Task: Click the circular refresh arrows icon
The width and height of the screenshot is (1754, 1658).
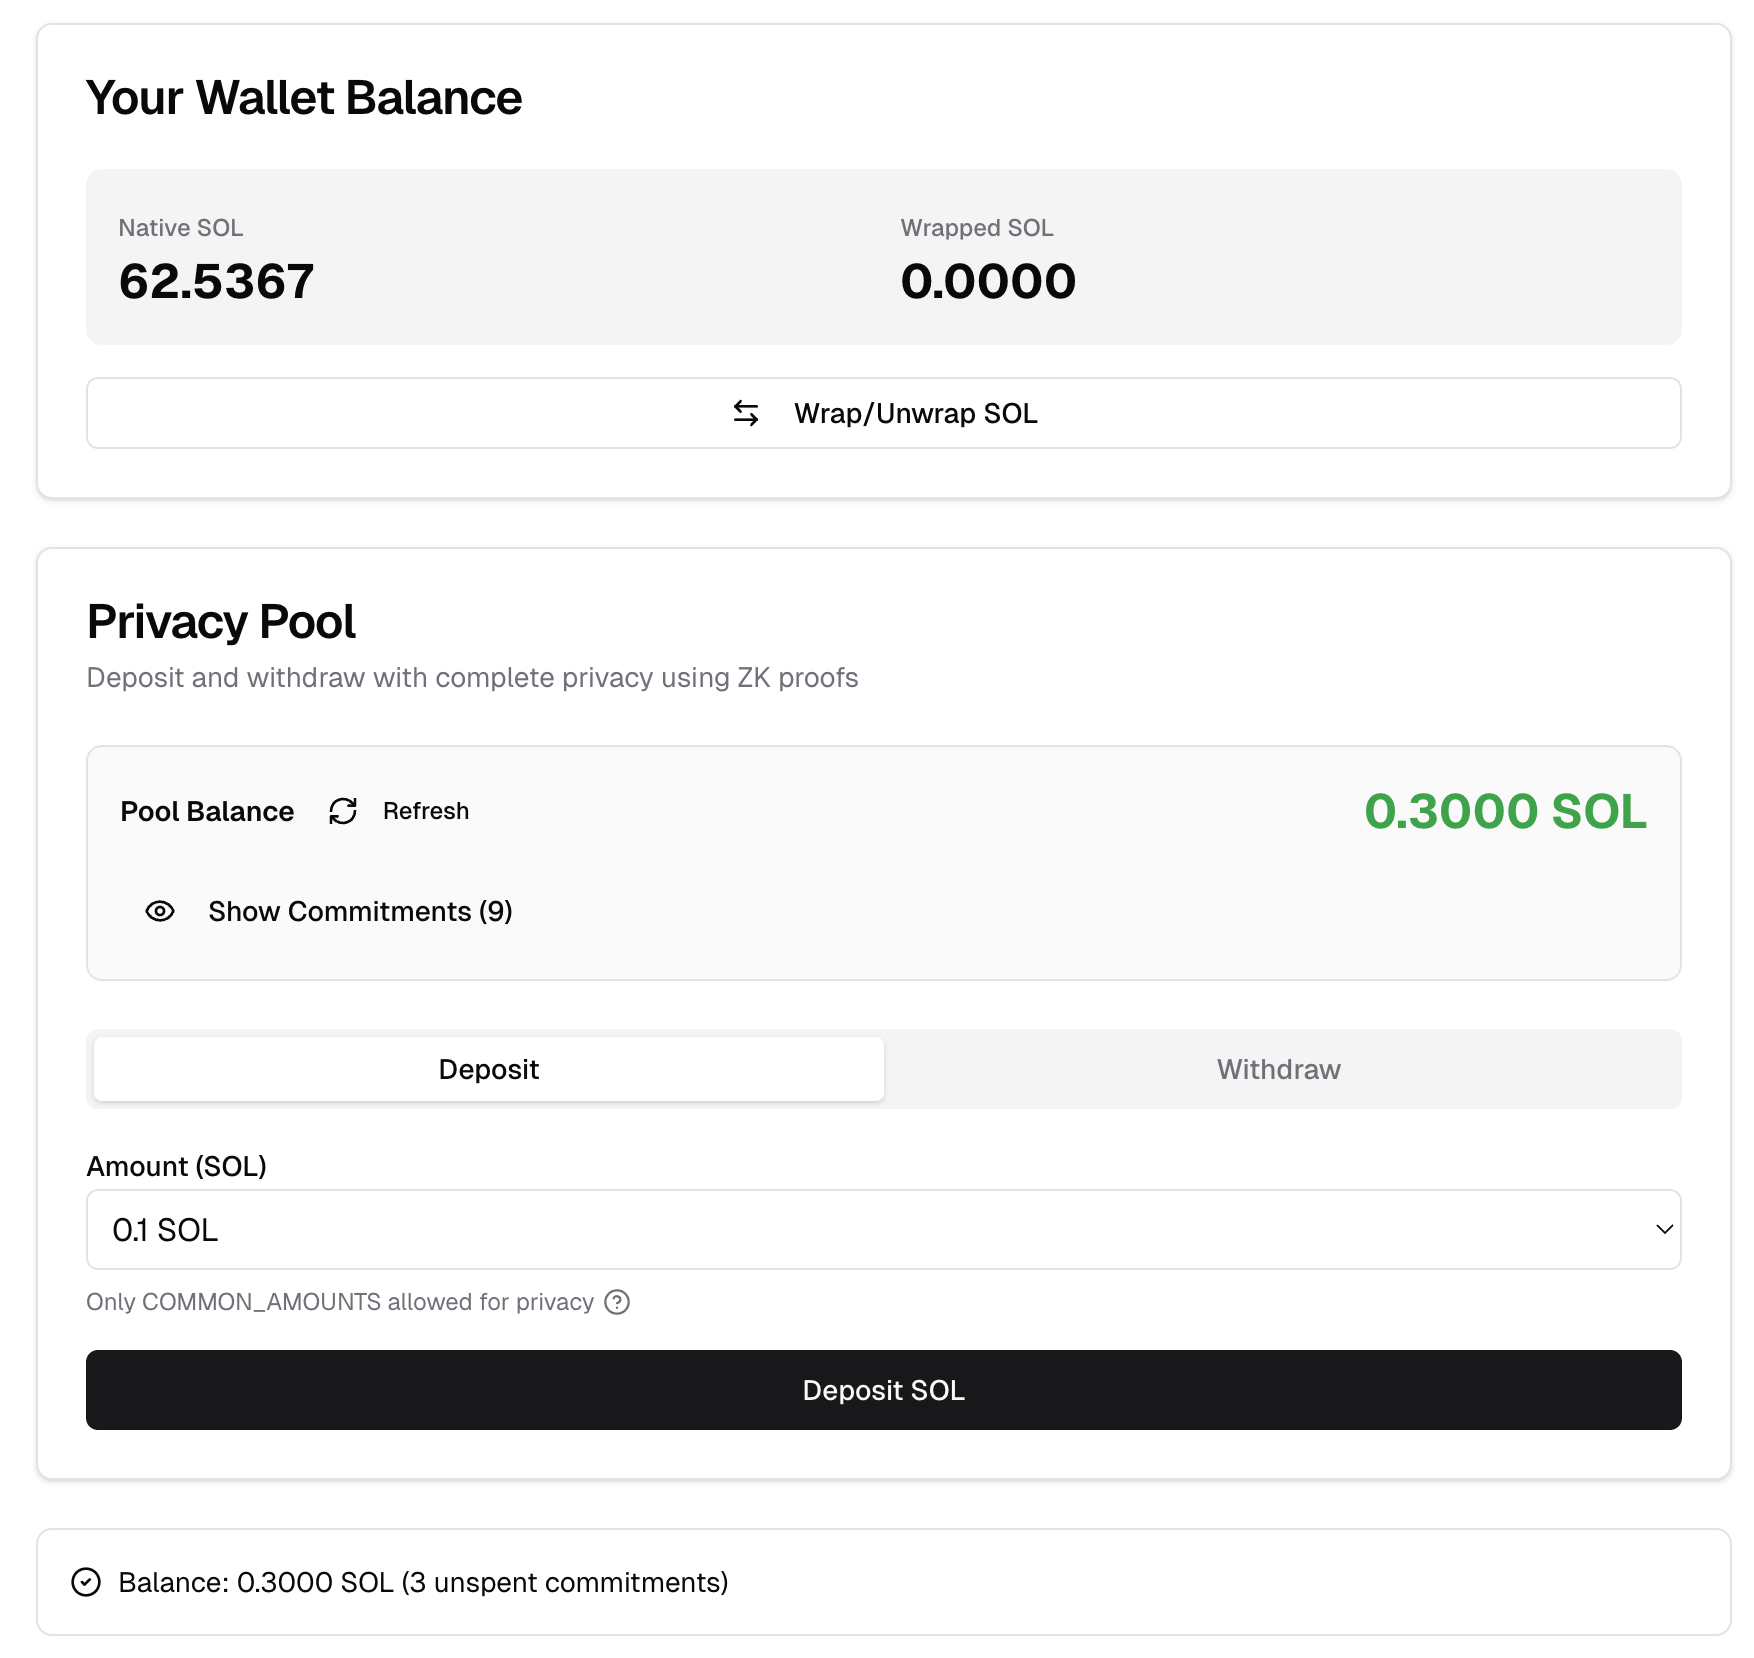Action: (x=343, y=811)
